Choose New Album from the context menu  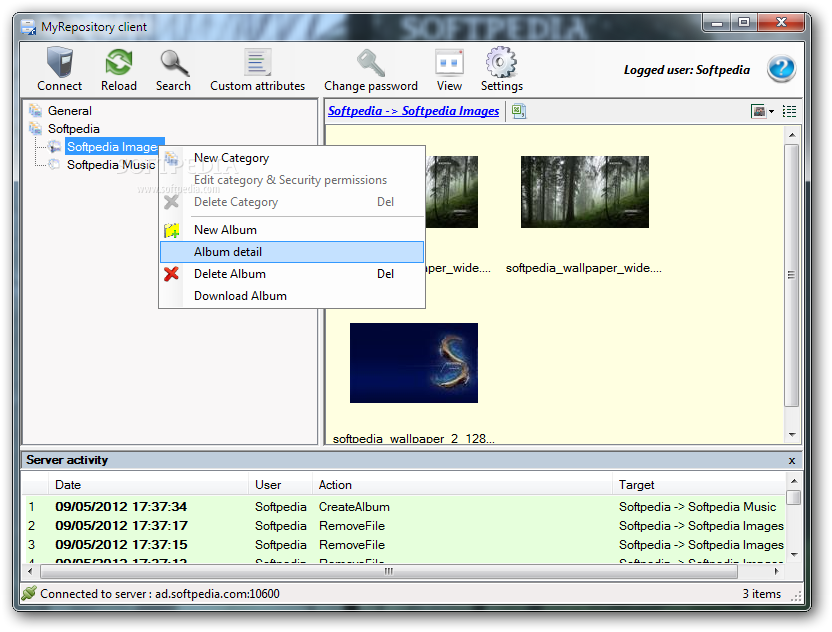pos(292,230)
